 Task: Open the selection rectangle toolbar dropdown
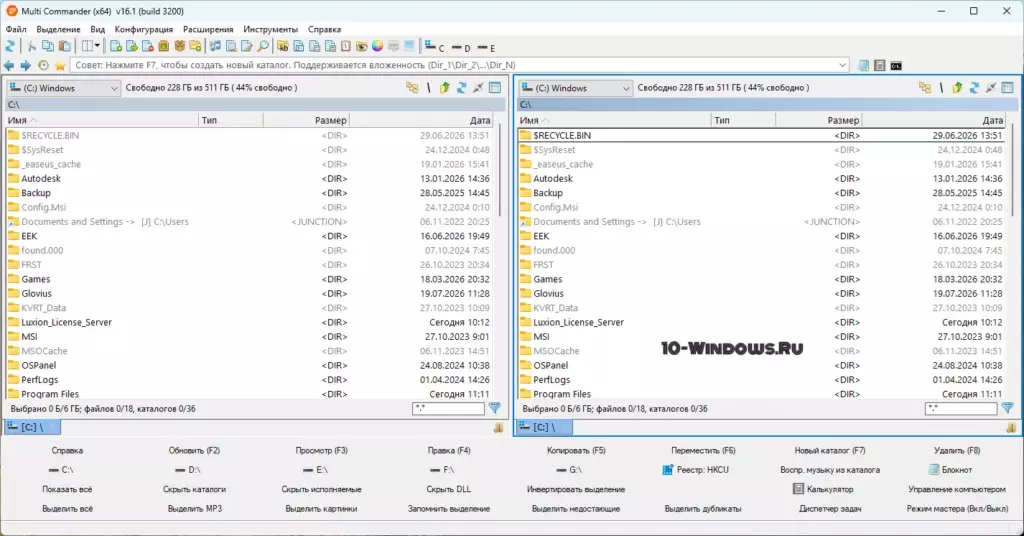[x=97, y=46]
